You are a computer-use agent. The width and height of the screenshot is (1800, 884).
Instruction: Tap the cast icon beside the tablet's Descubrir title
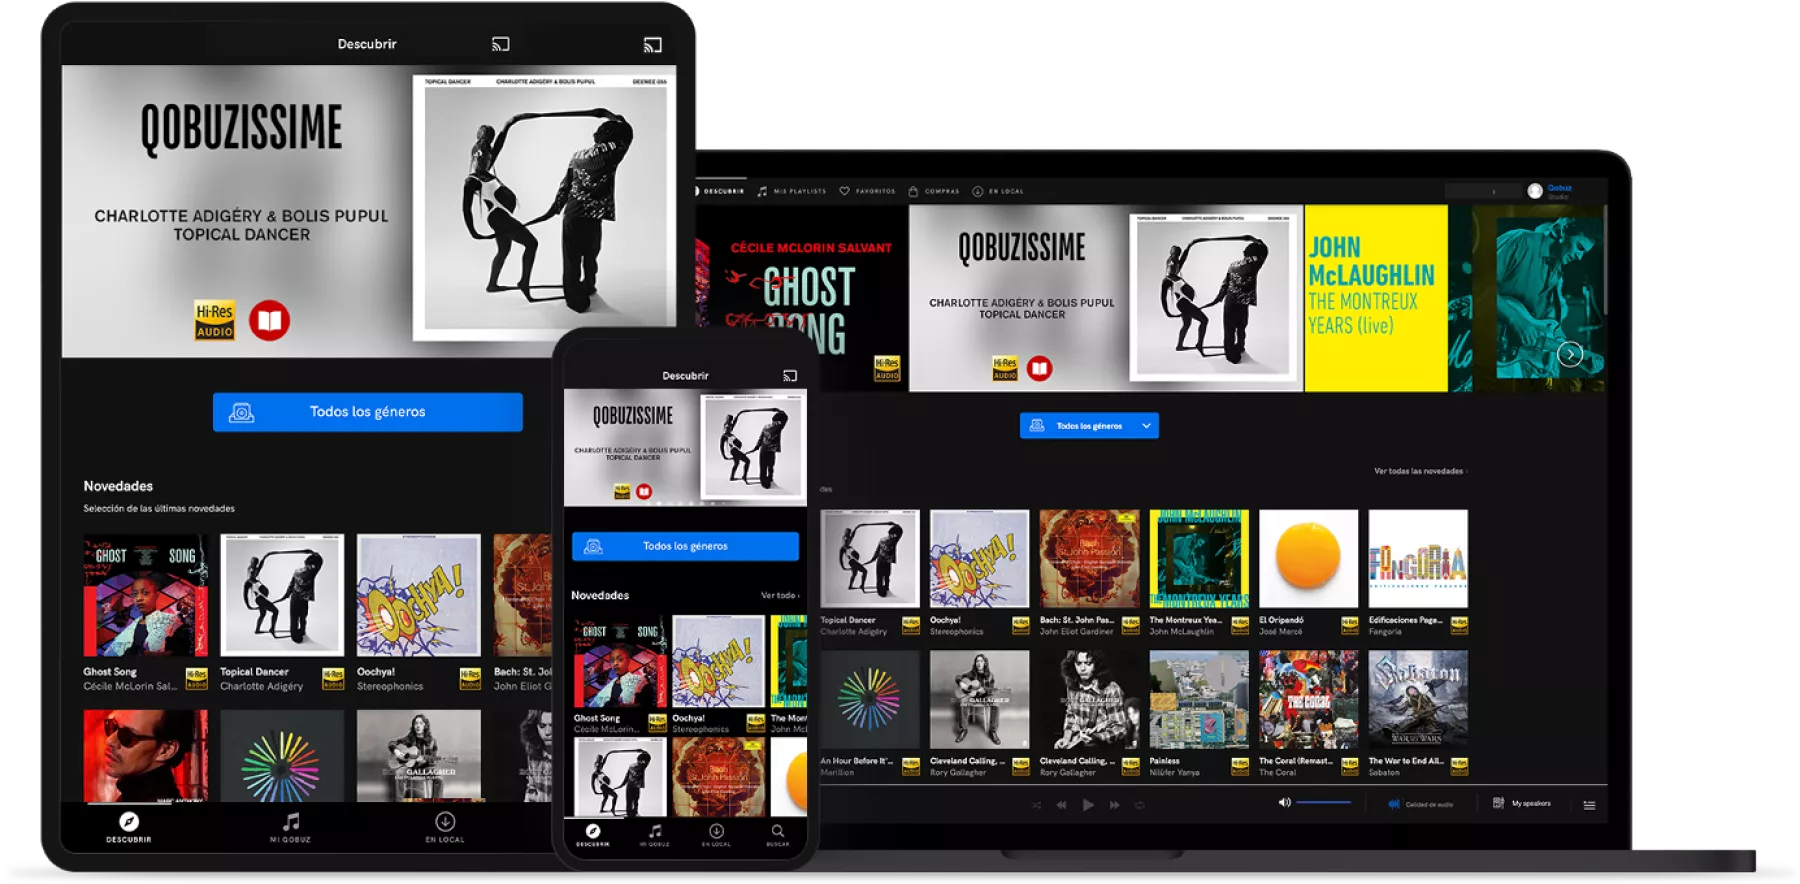[x=500, y=44]
